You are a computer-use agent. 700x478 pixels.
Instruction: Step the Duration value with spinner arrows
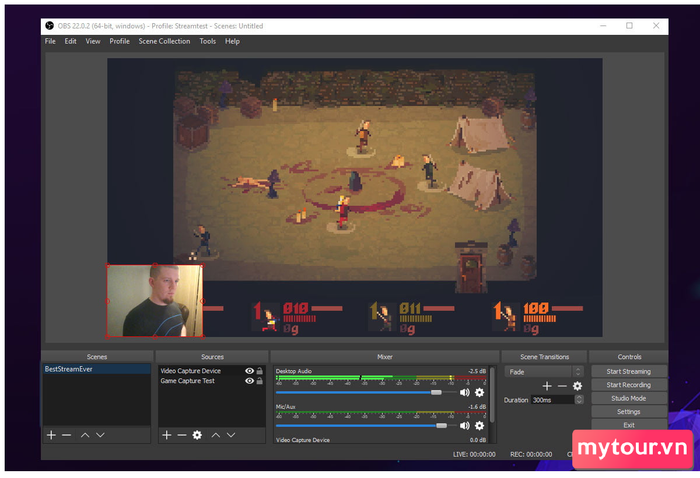(x=579, y=400)
